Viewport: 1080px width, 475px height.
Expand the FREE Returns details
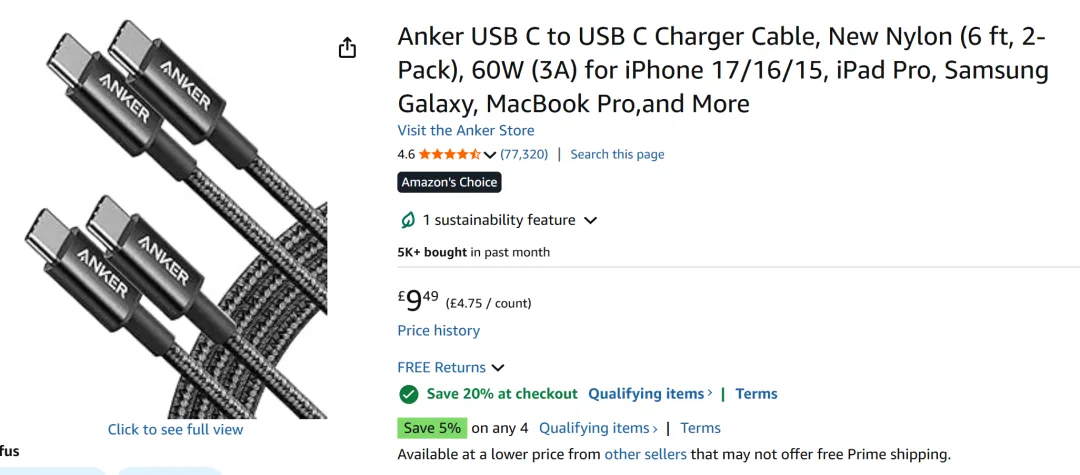pos(498,368)
